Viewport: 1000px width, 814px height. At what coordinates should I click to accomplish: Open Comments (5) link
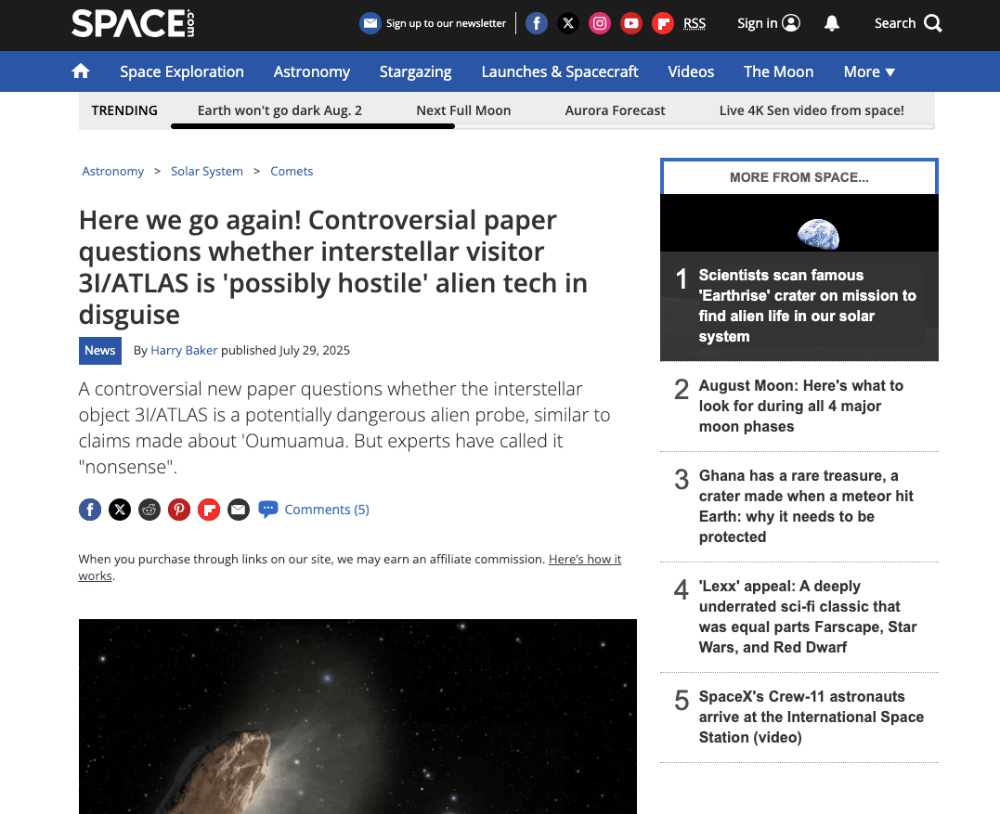tap(327, 509)
